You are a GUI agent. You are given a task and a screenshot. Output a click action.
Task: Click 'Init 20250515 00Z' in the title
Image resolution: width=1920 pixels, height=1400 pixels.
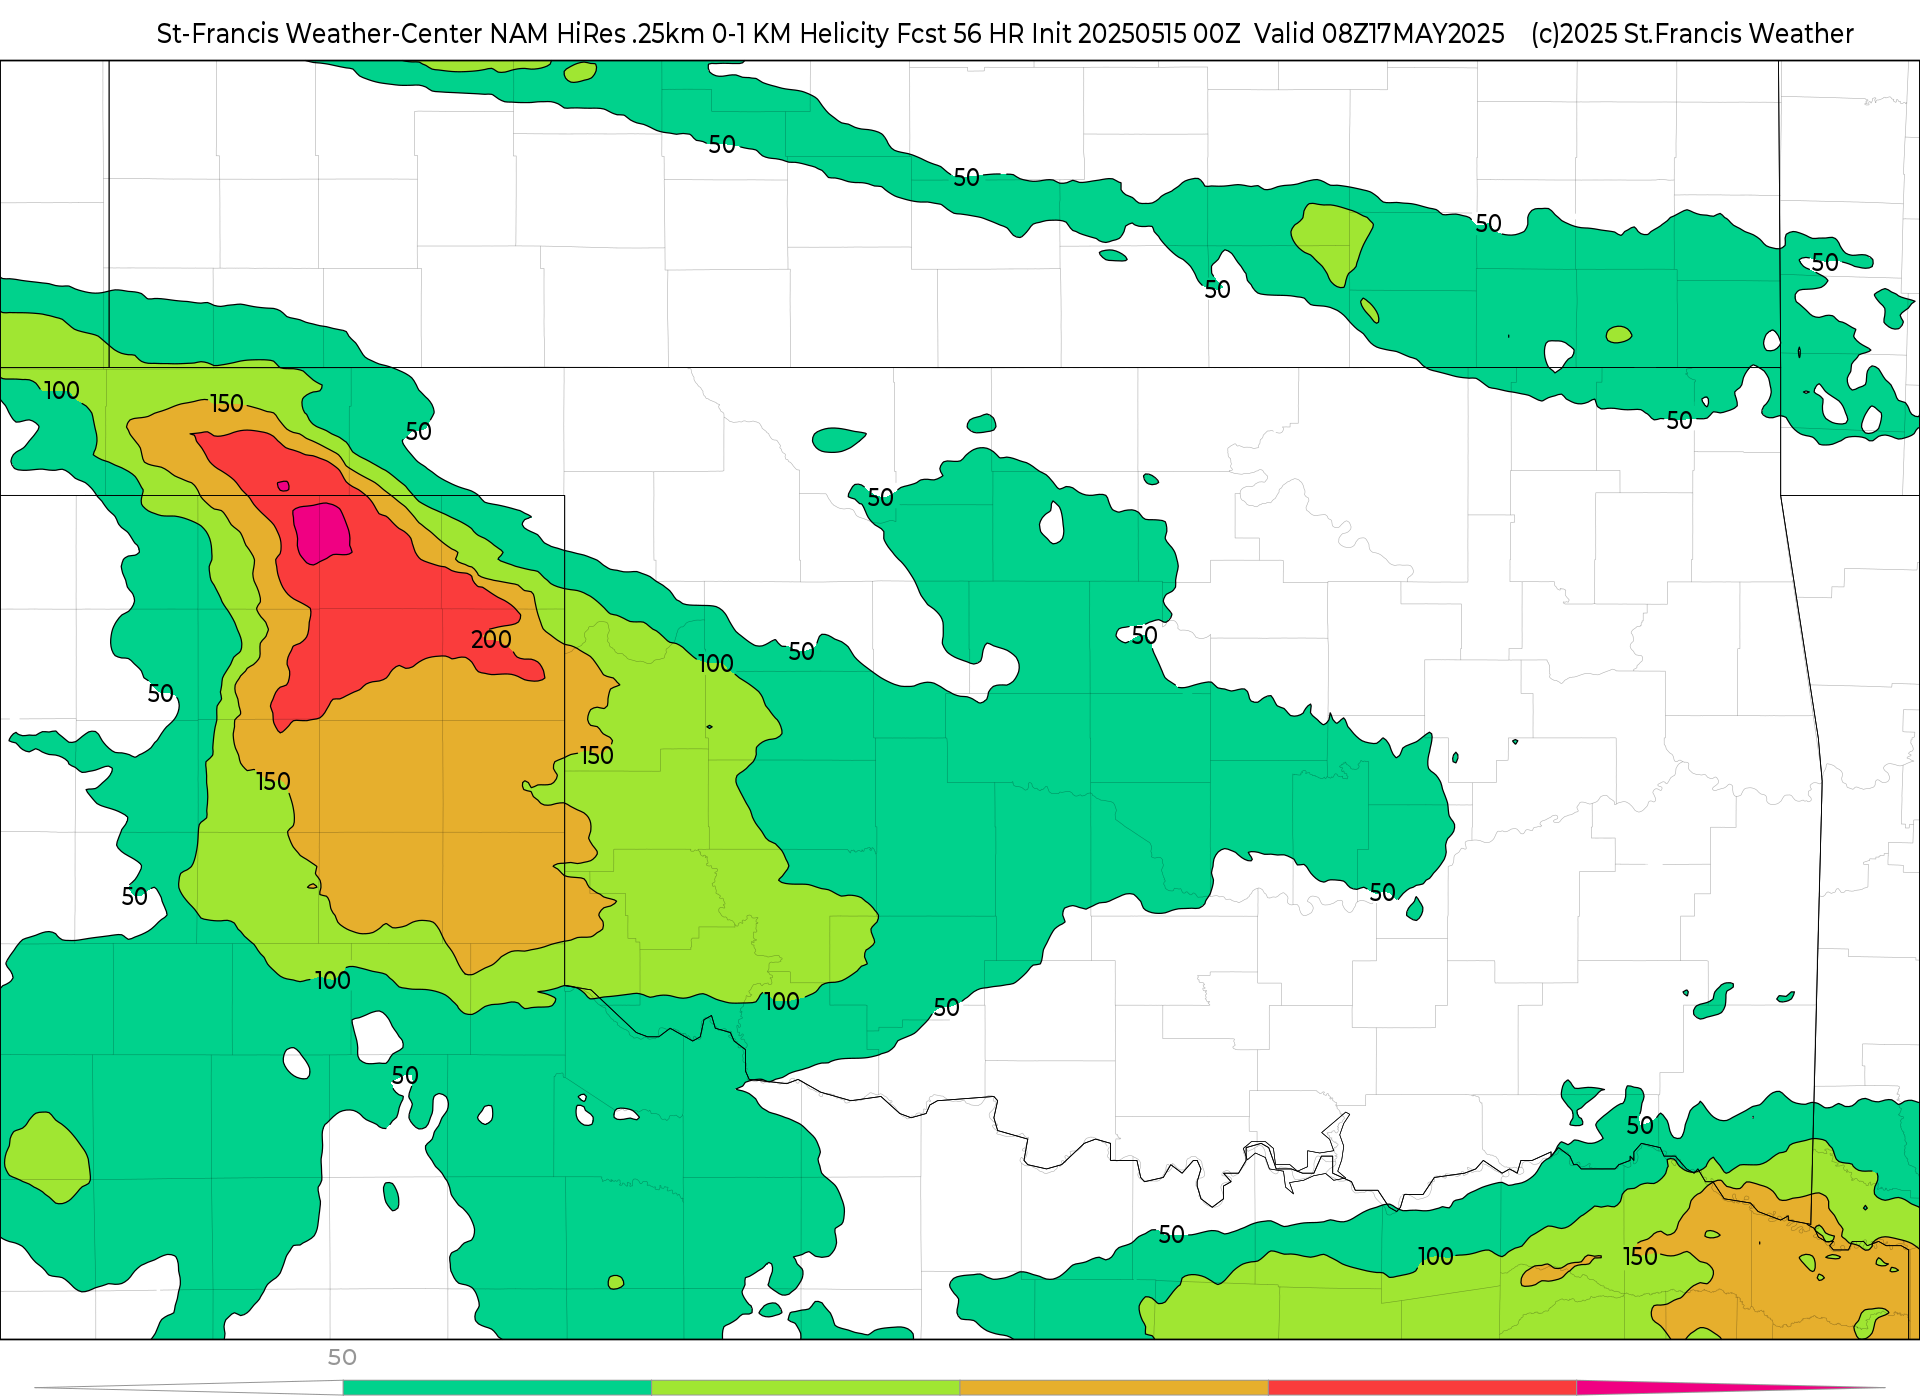tap(1135, 33)
